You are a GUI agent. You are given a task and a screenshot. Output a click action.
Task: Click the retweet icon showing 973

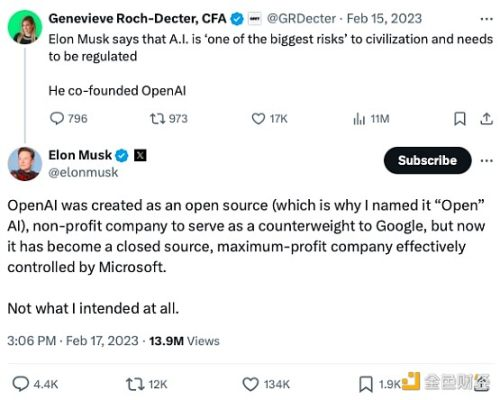tap(157, 119)
